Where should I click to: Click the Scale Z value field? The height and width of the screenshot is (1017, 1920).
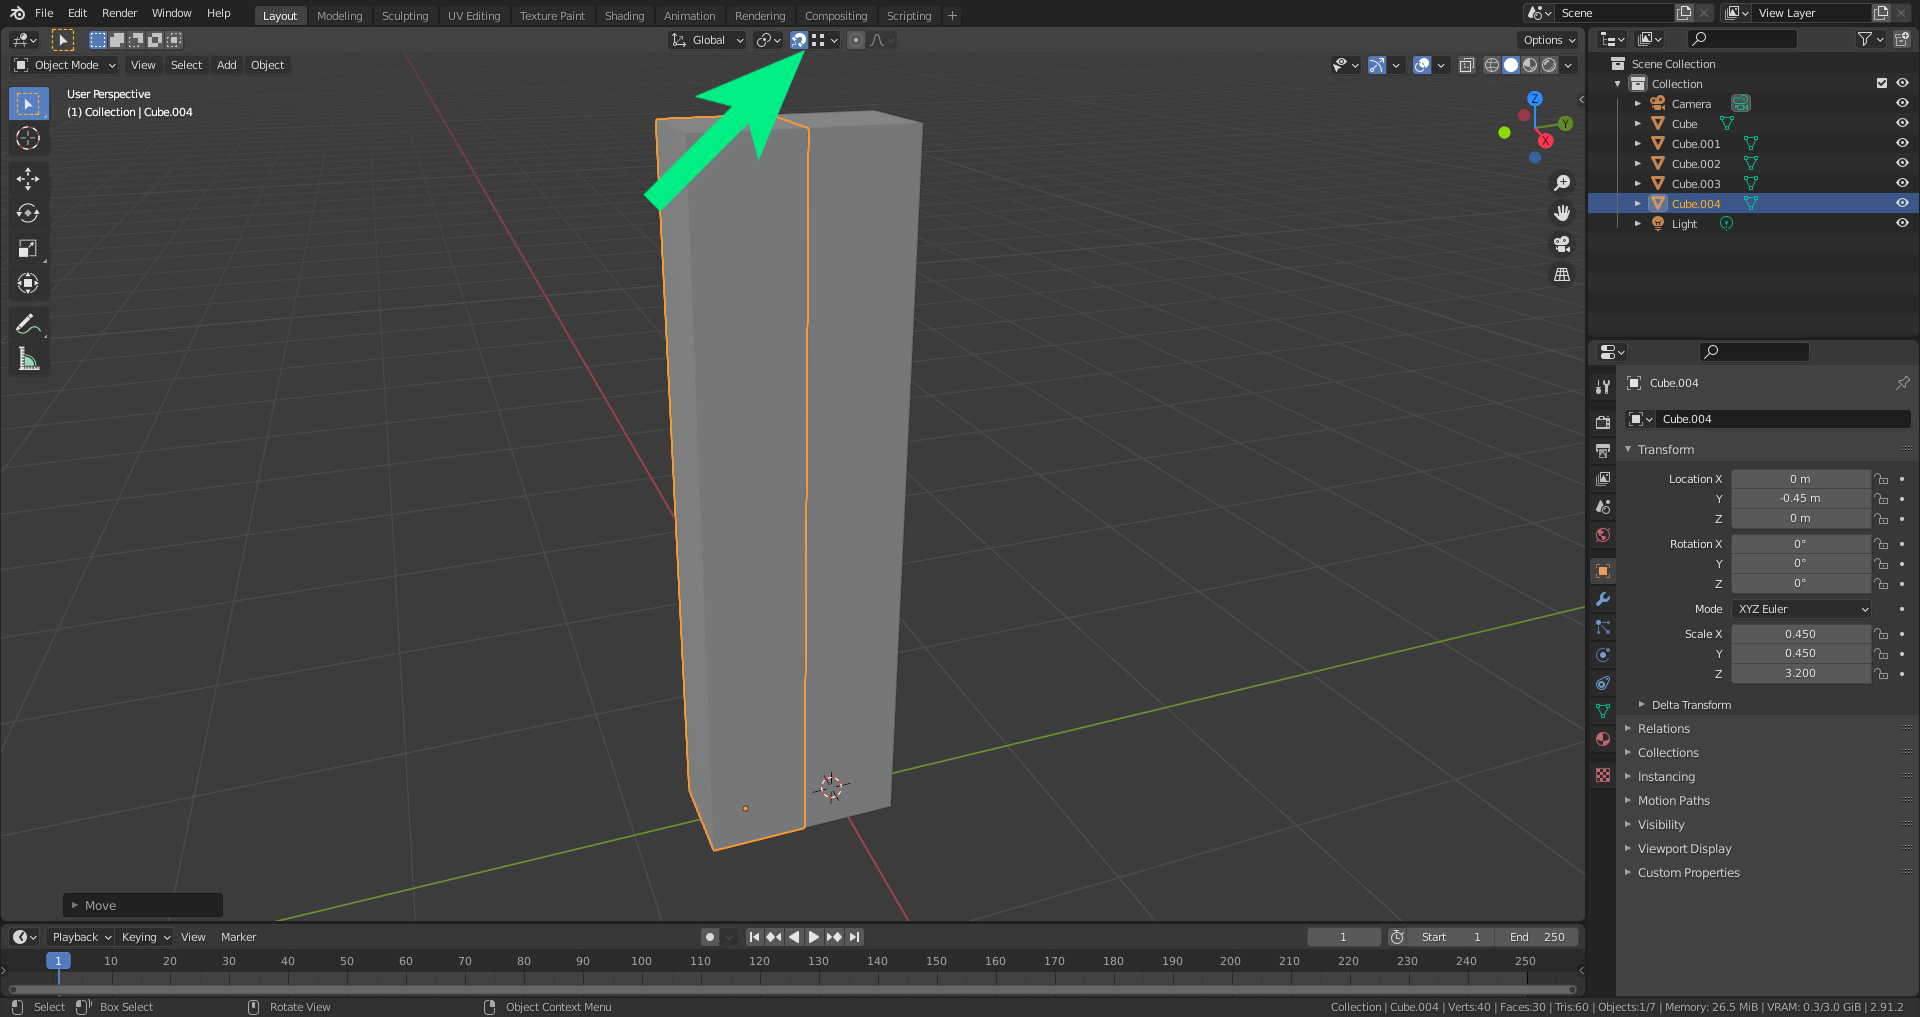(x=1800, y=673)
